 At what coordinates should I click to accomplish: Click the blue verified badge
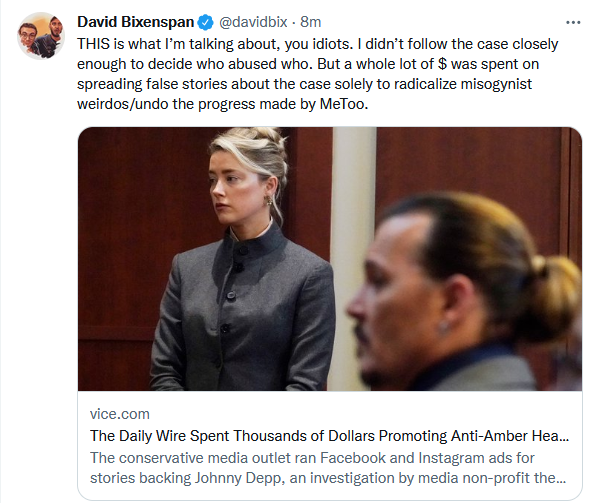tap(205, 23)
